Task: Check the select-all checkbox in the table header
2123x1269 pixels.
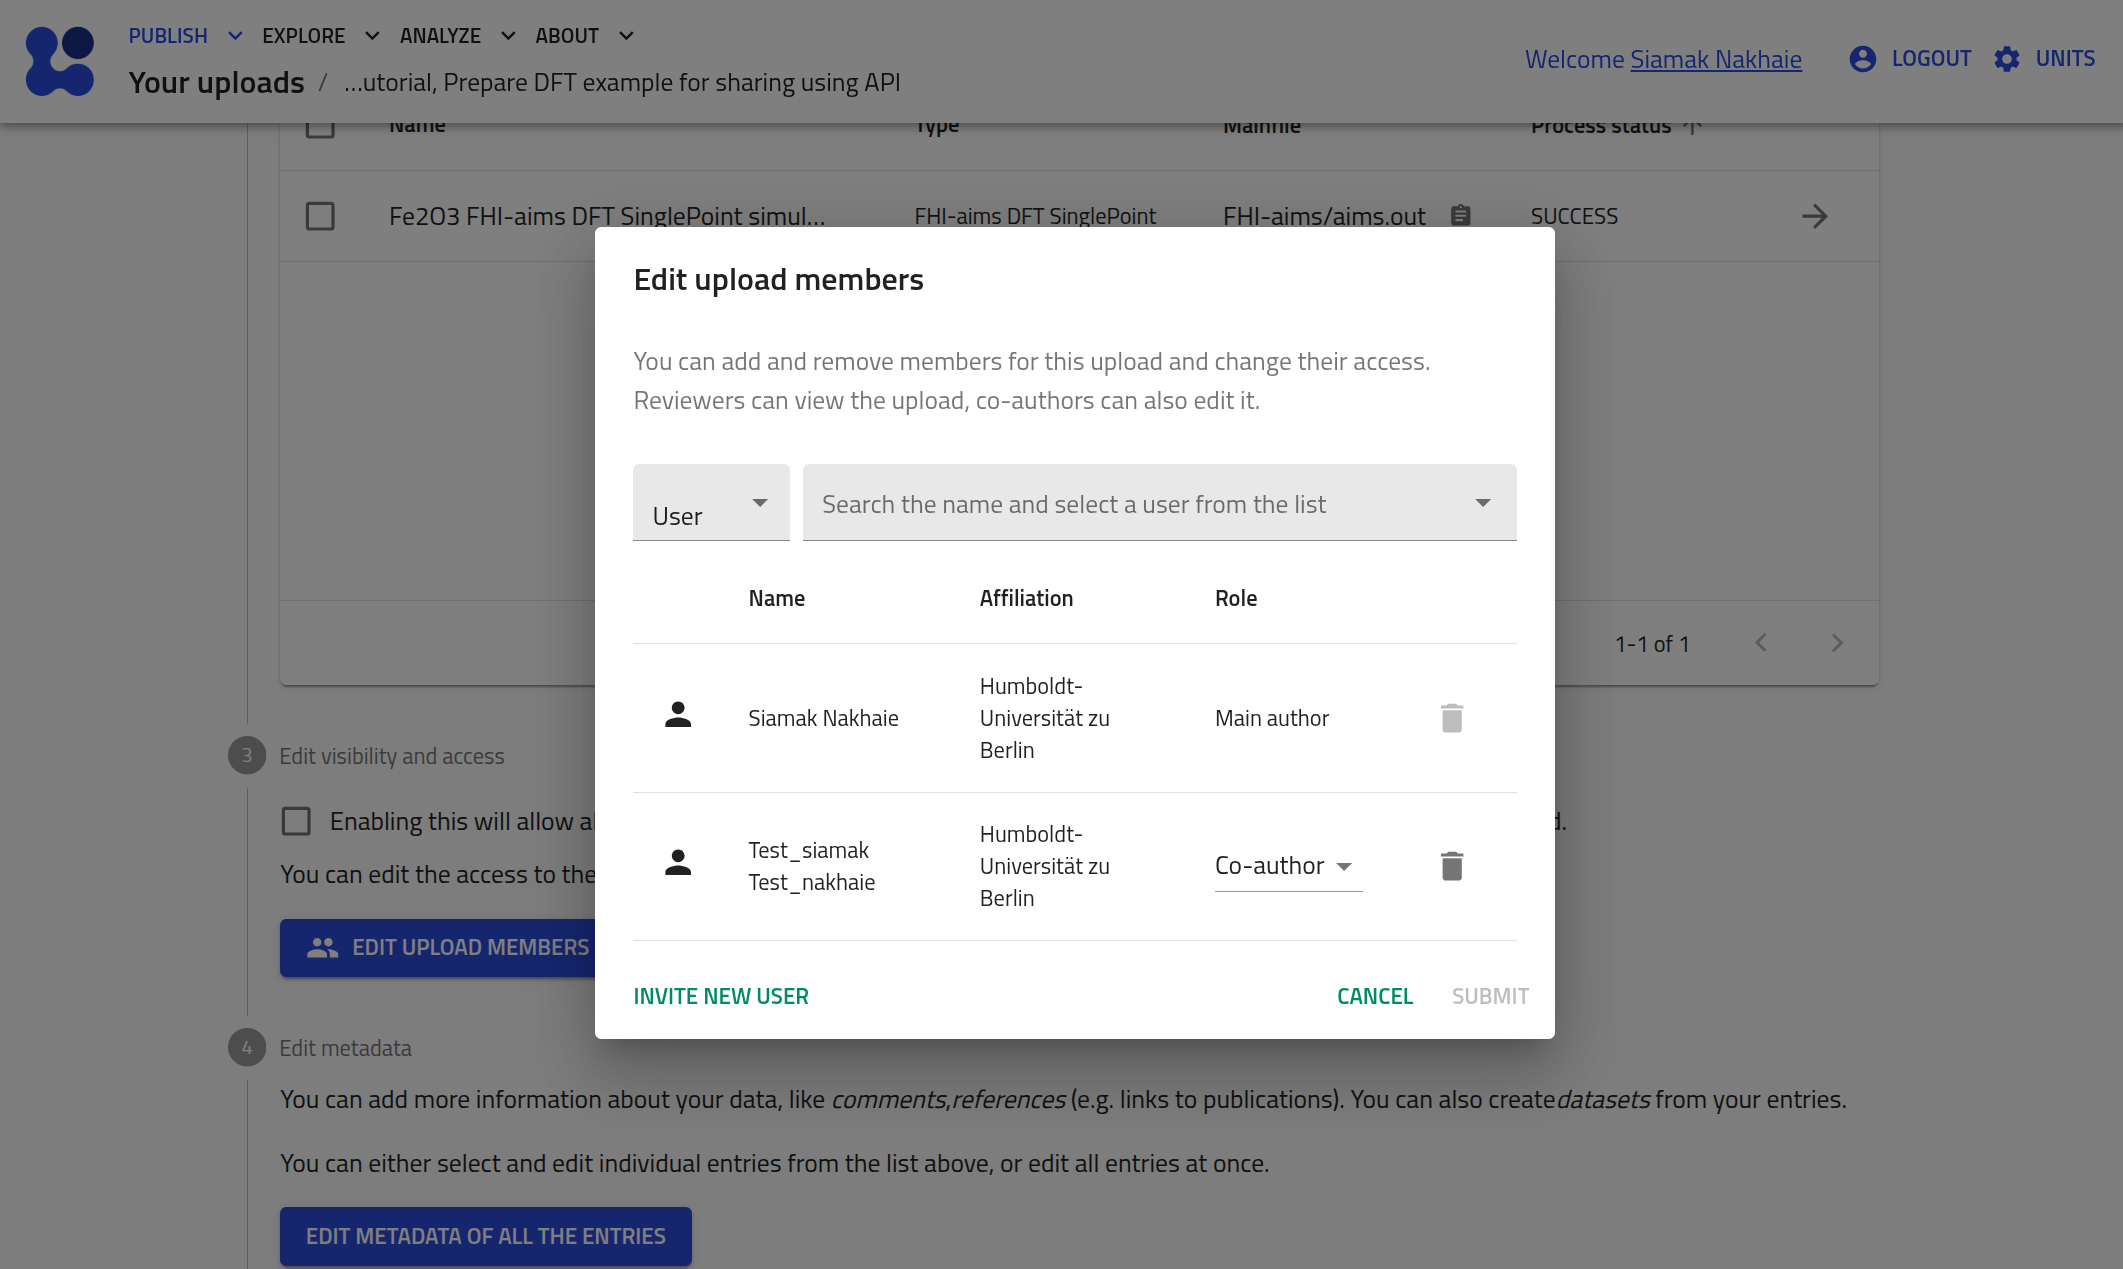Action: coord(320,126)
